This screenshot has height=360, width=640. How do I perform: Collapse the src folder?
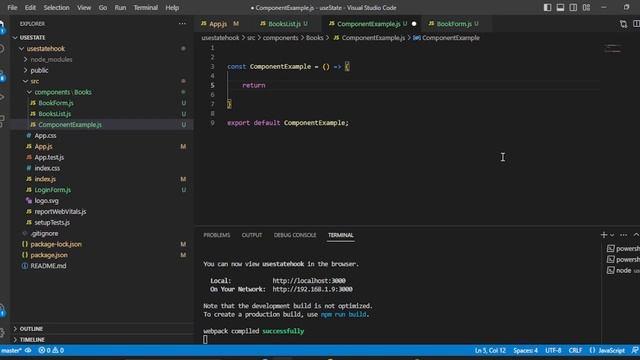point(25,81)
